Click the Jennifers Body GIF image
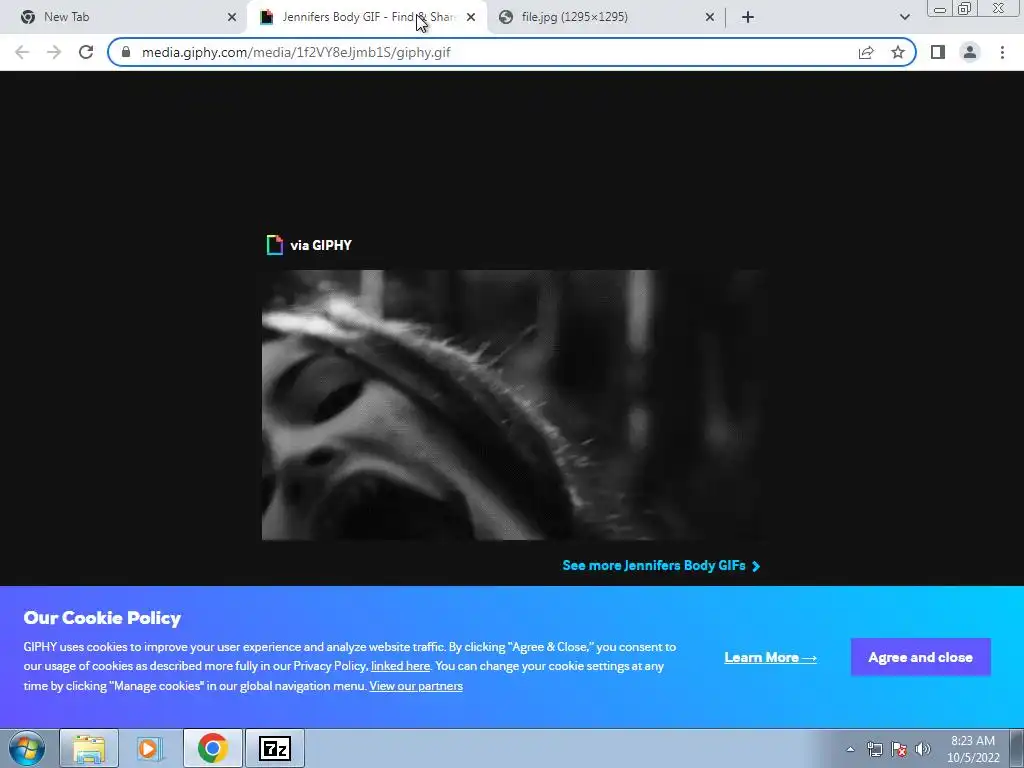1024x768 pixels. coord(513,405)
